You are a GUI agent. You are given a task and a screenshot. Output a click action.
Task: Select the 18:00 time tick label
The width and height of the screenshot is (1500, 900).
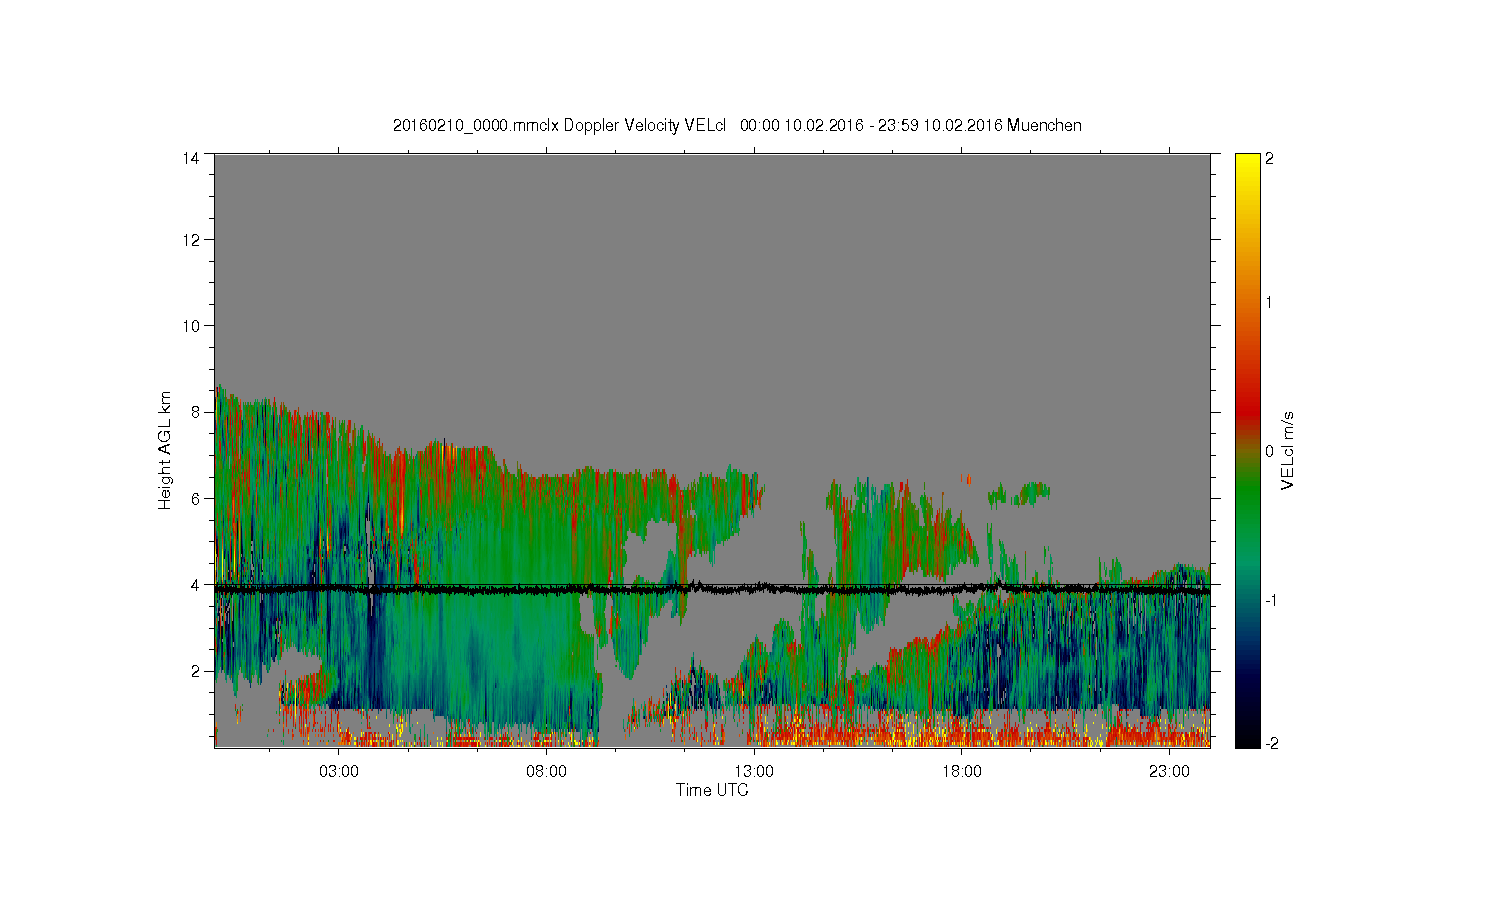click(961, 771)
